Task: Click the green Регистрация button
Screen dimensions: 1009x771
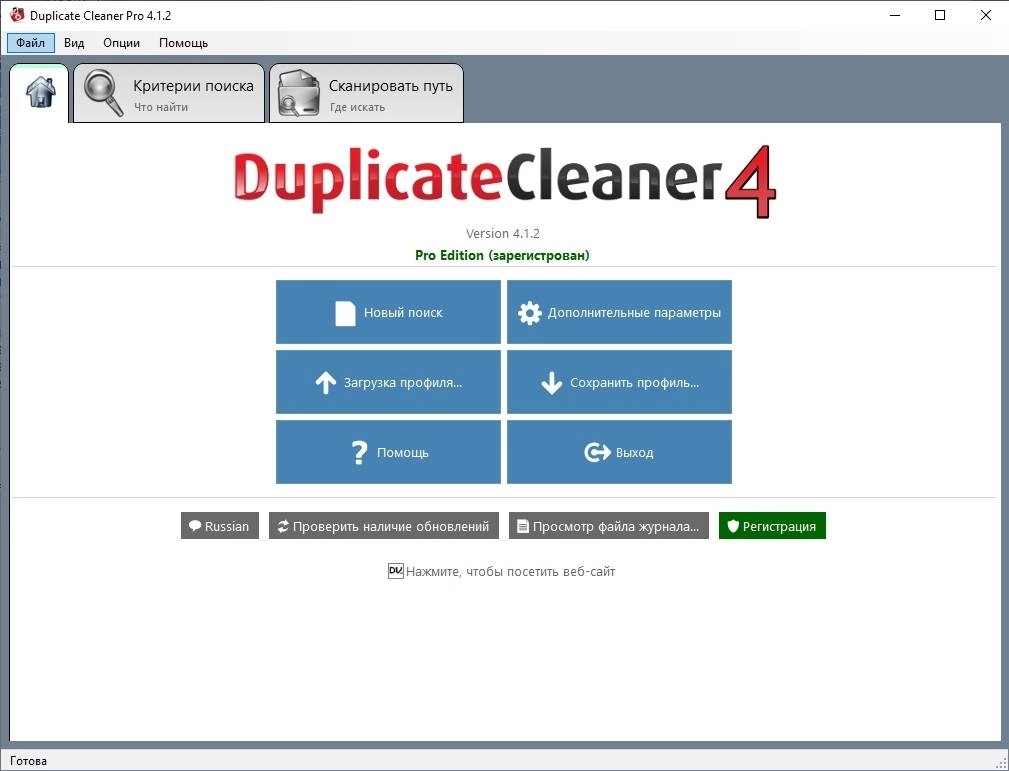Action: pos(772,526)
